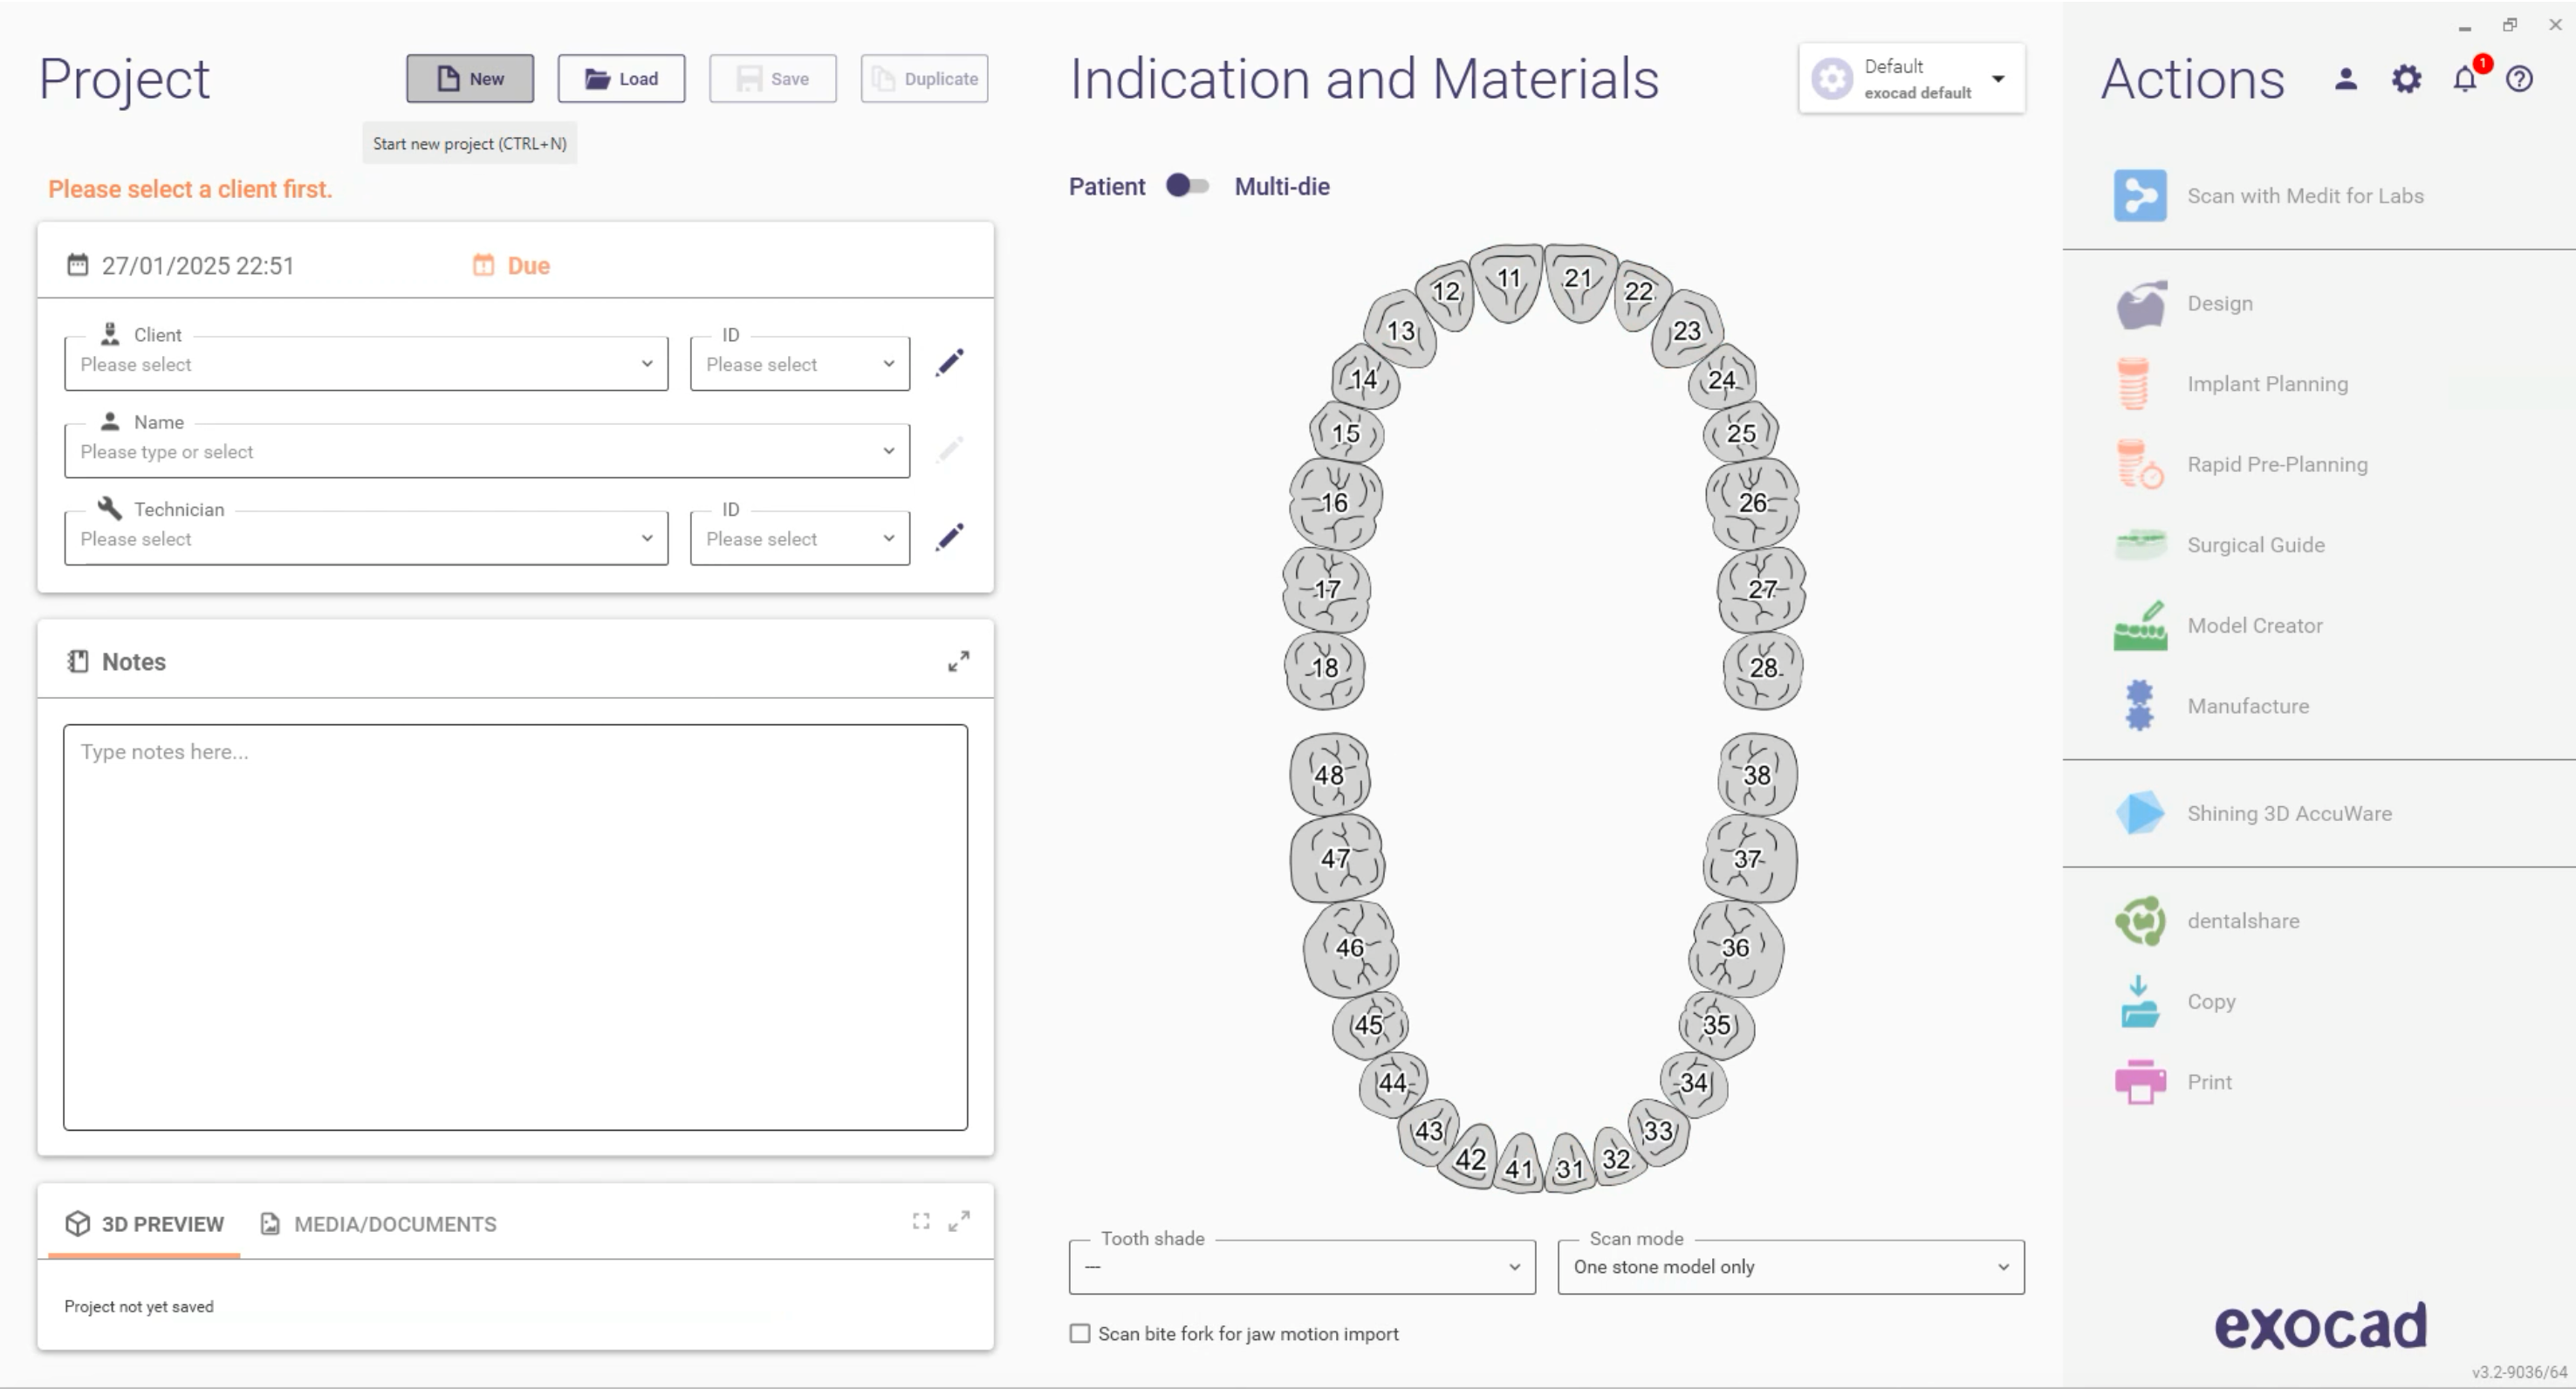2576x1389 pixels.
Task: Open the Scan mode dropdown
Action: 2002,1266
